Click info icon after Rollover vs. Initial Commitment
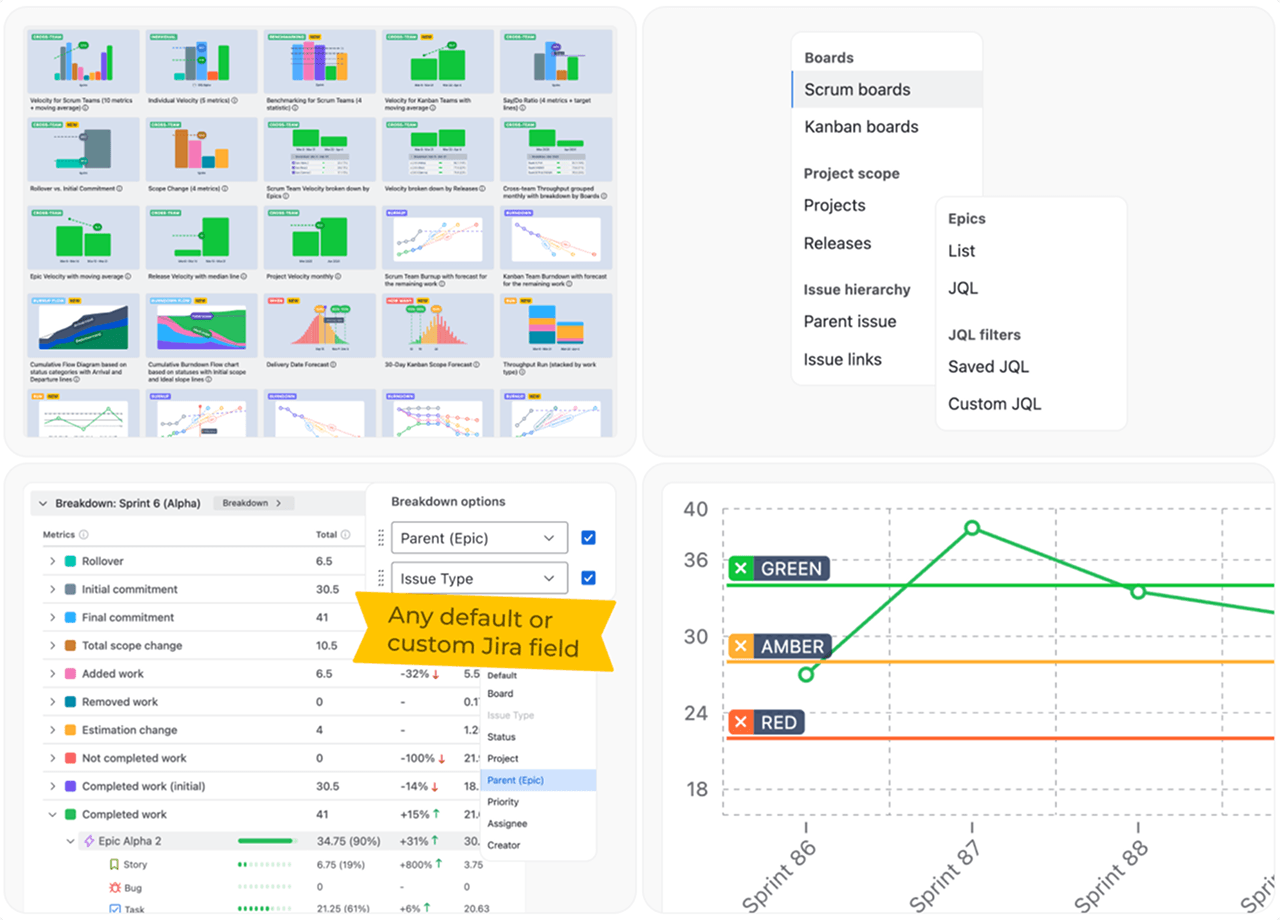 [118, 189]
